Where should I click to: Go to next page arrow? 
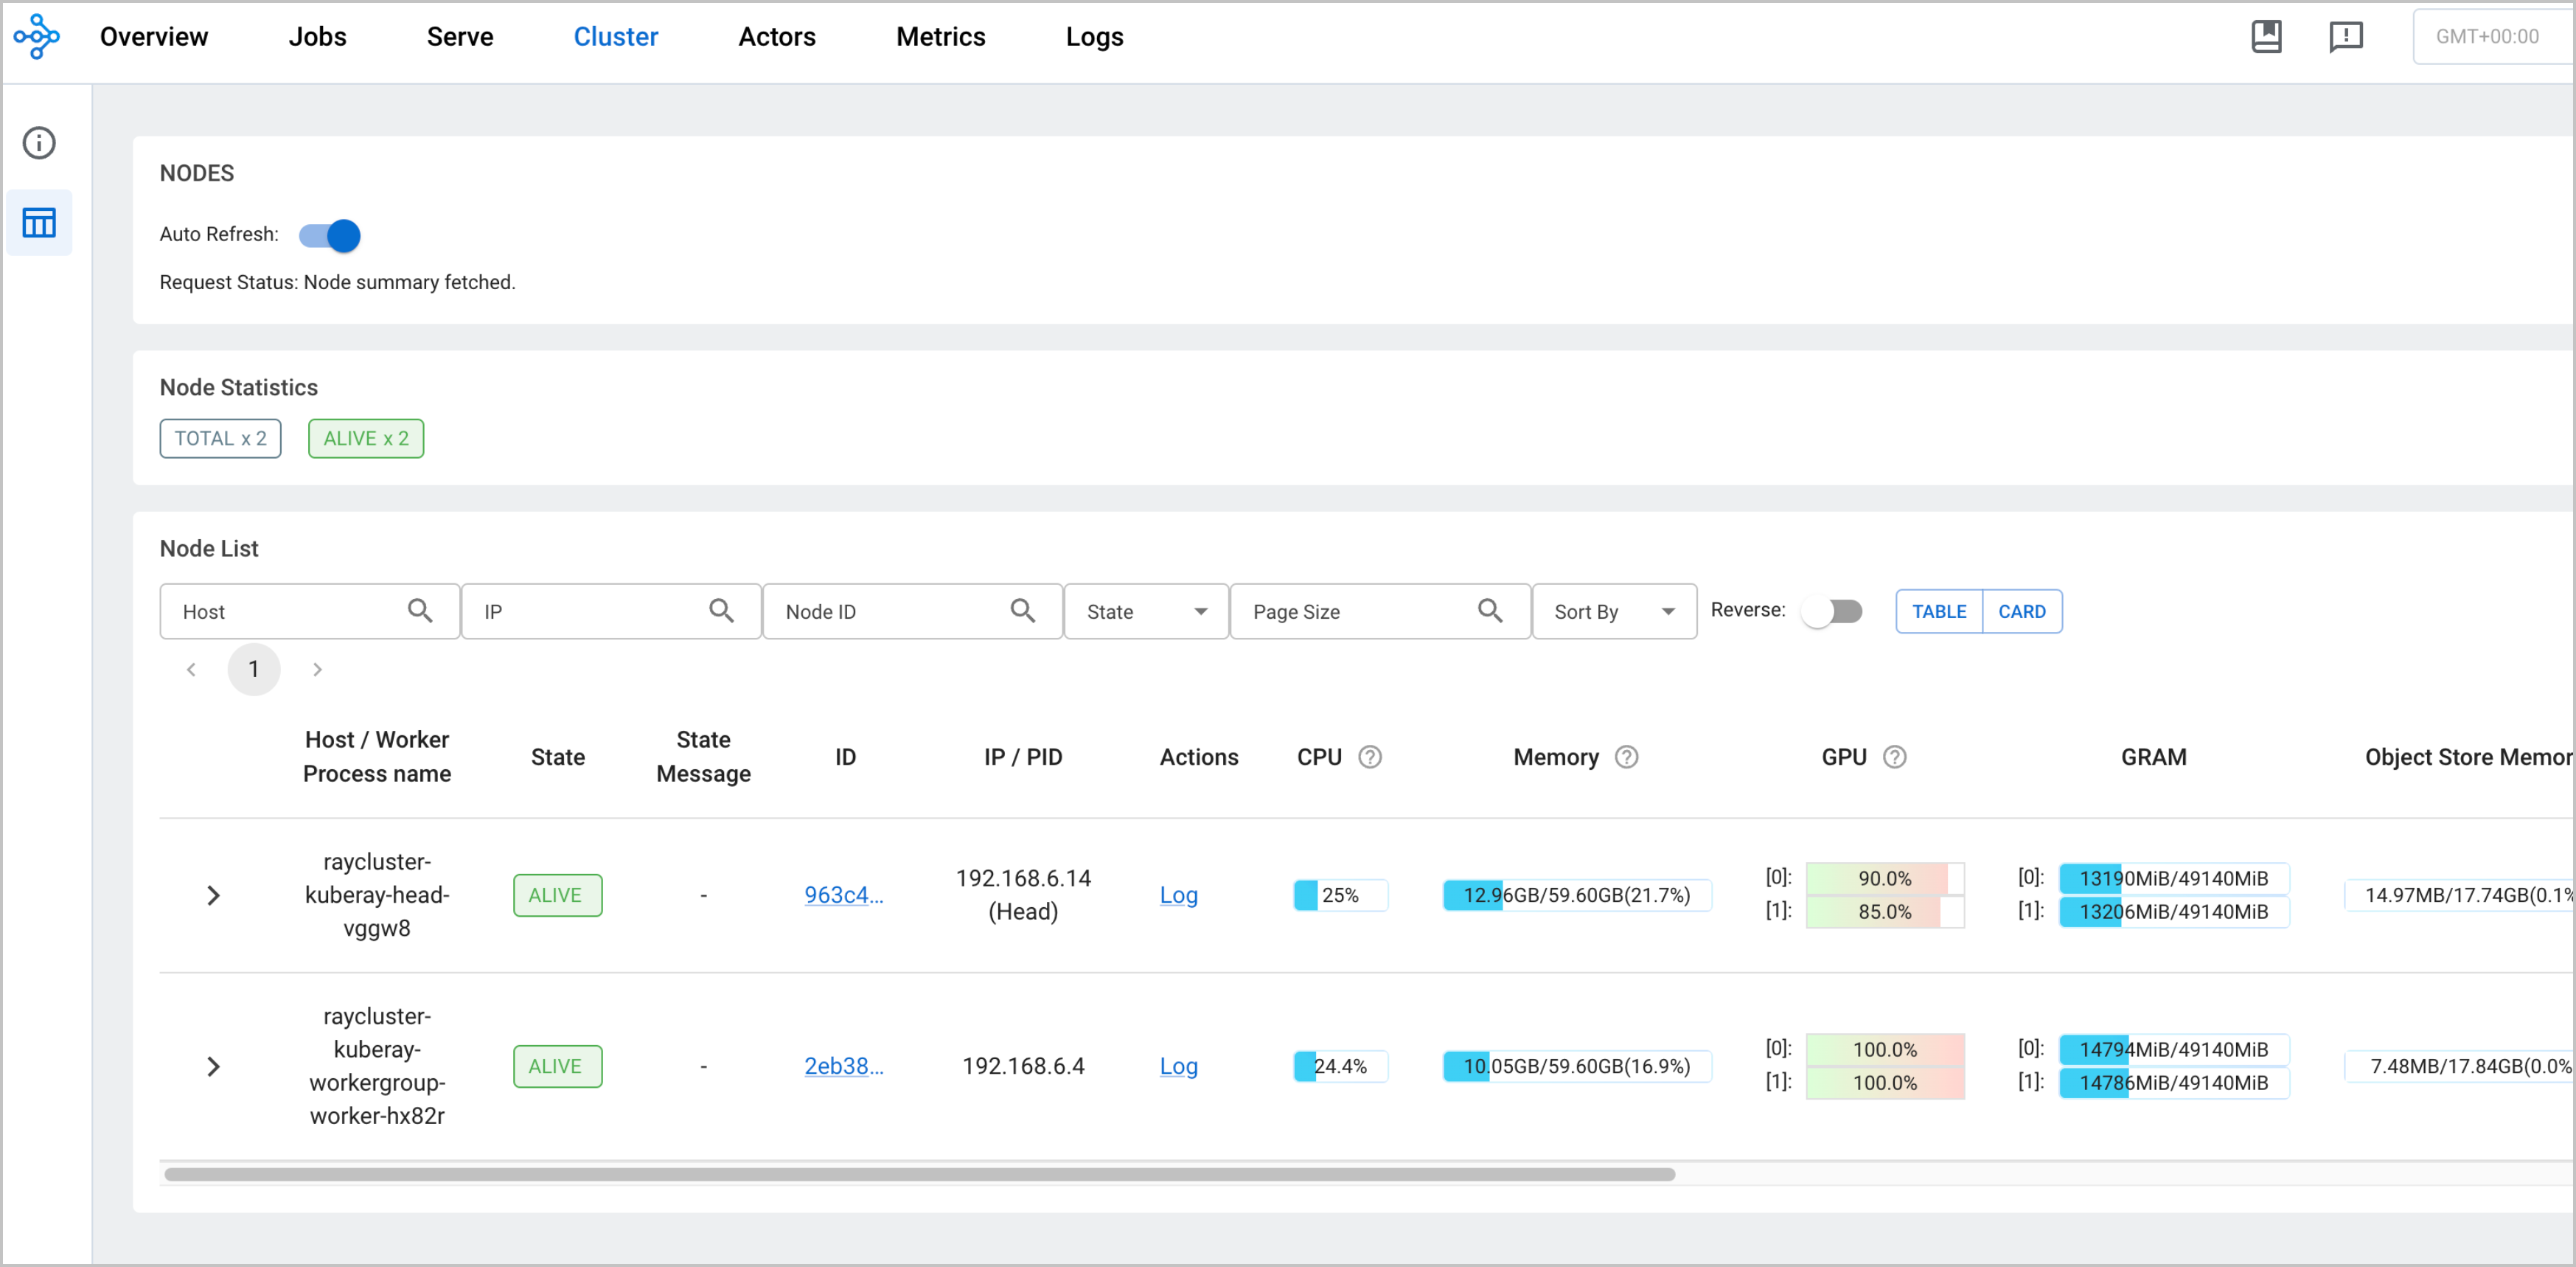point(317,669)
